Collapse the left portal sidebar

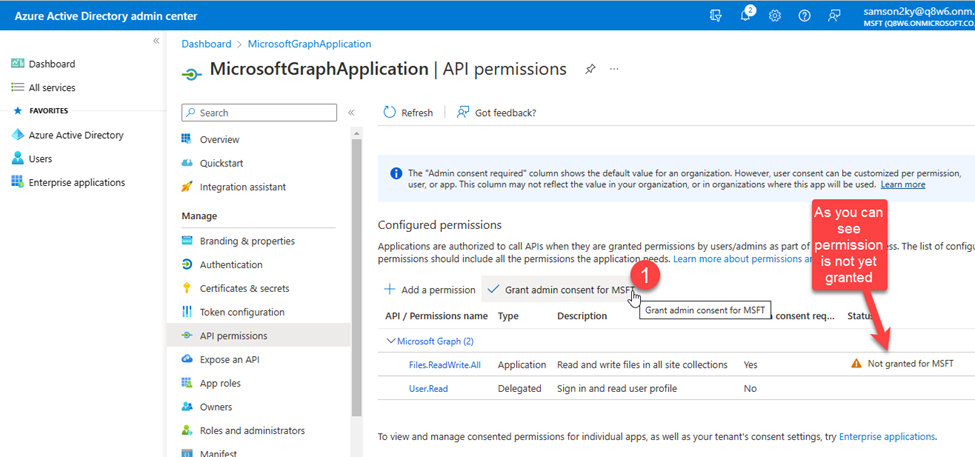(x=156, y=40)
